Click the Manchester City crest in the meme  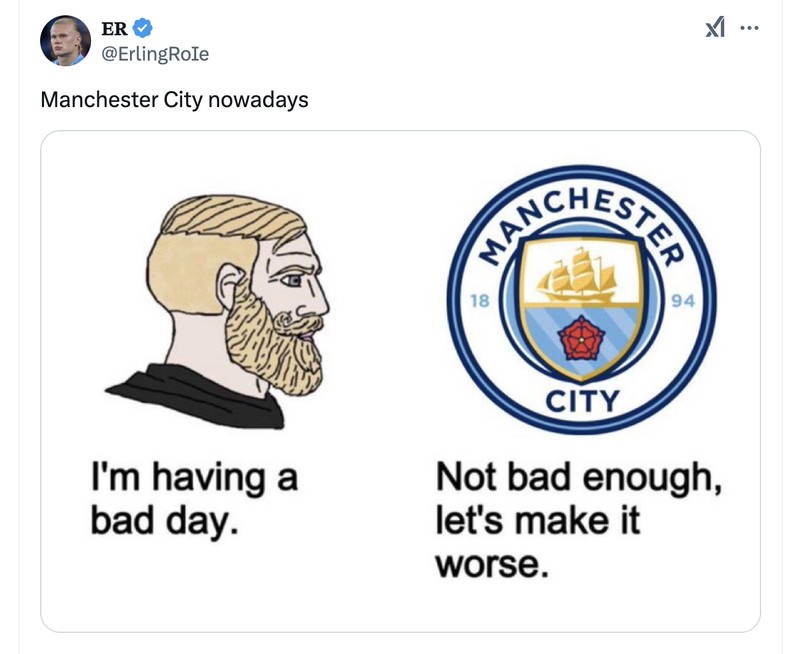click(x=580, y=300)
